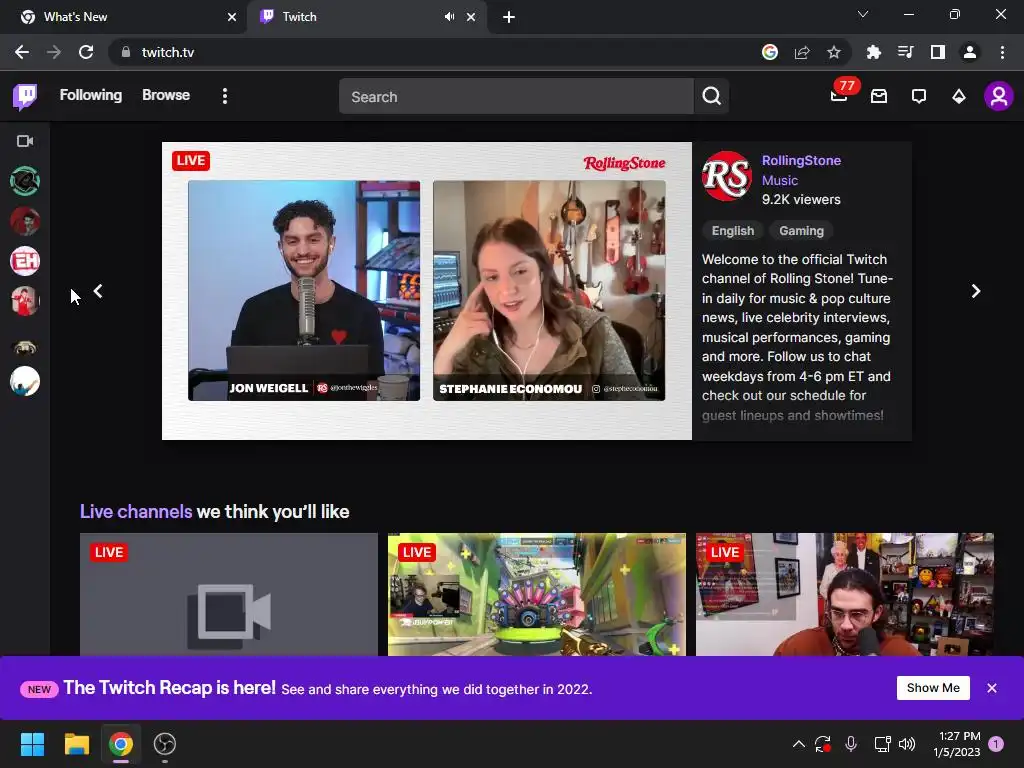Image resolution: width=1024 pixels, height=768 pixels.
Task: Reload the twitch.tv page
Action: click(x=86, y=52)
